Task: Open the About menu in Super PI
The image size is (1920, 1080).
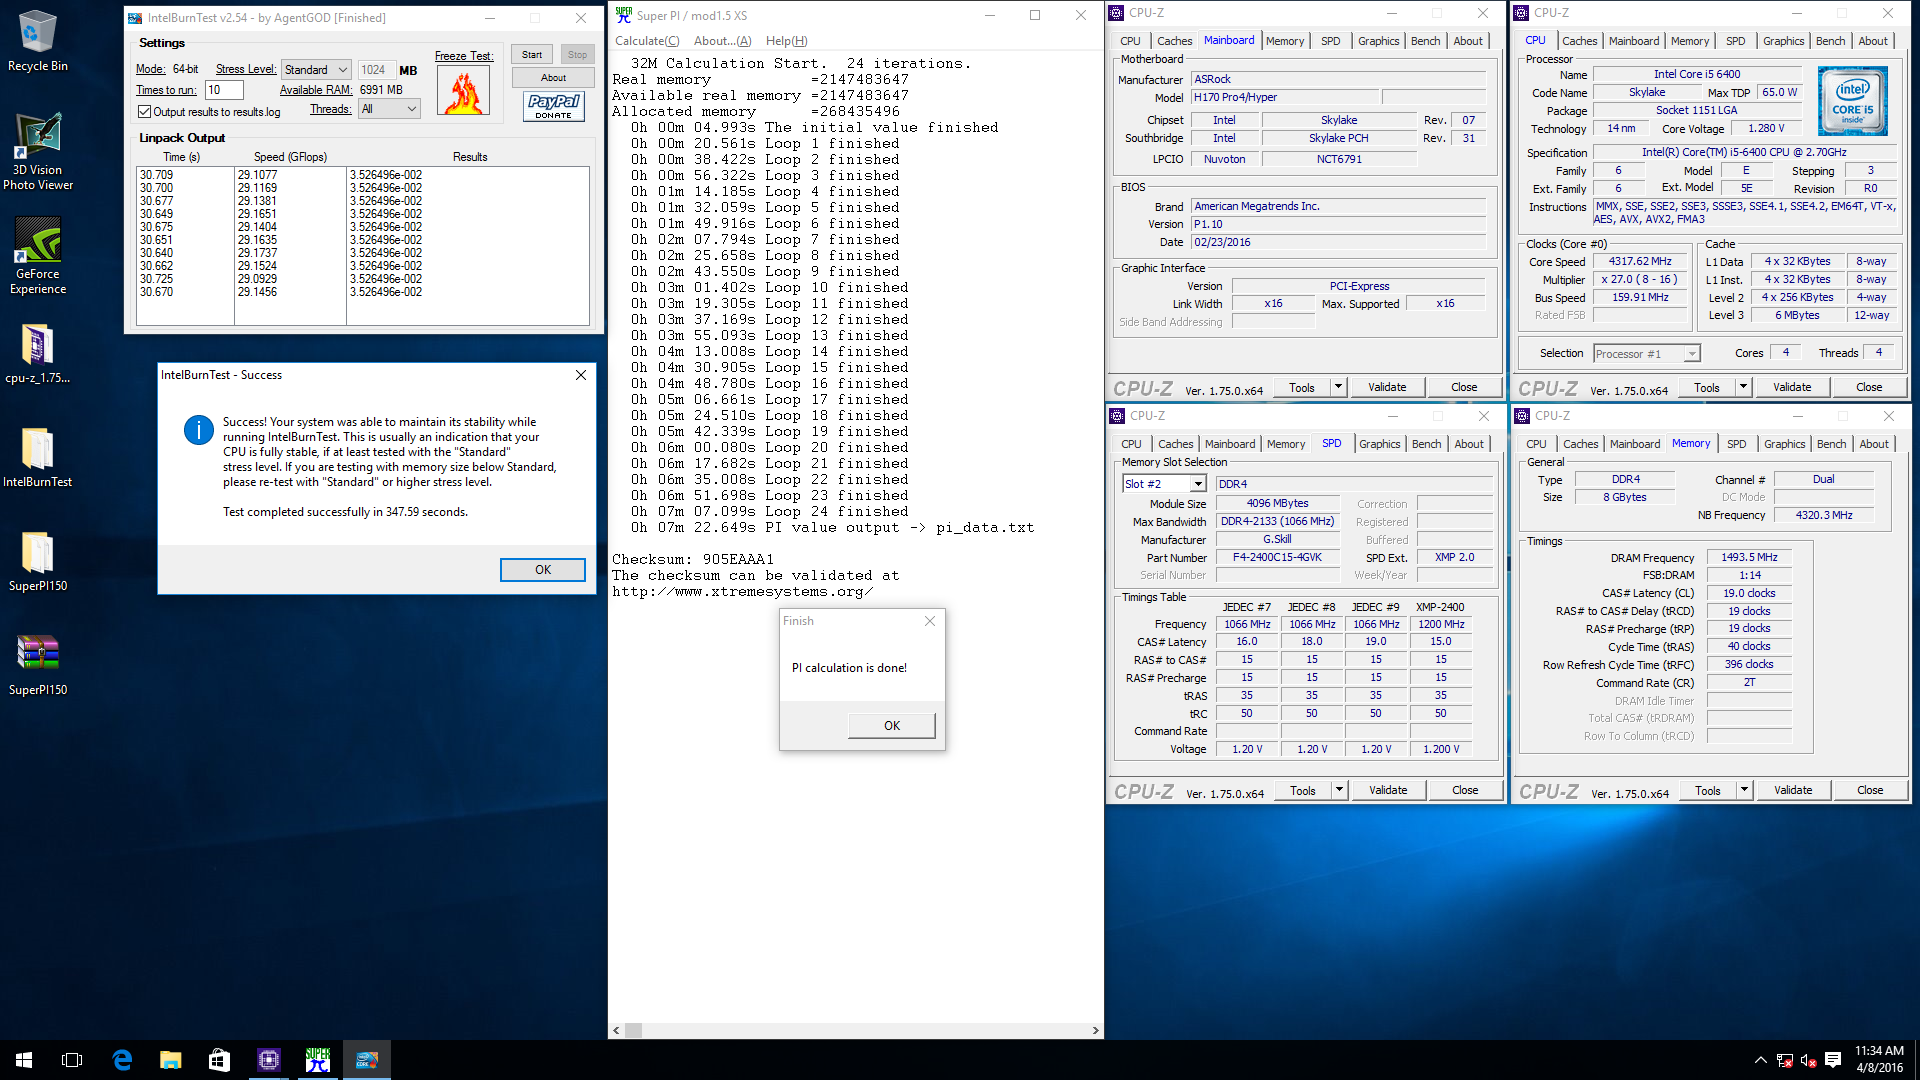Action: pos(723,41)
